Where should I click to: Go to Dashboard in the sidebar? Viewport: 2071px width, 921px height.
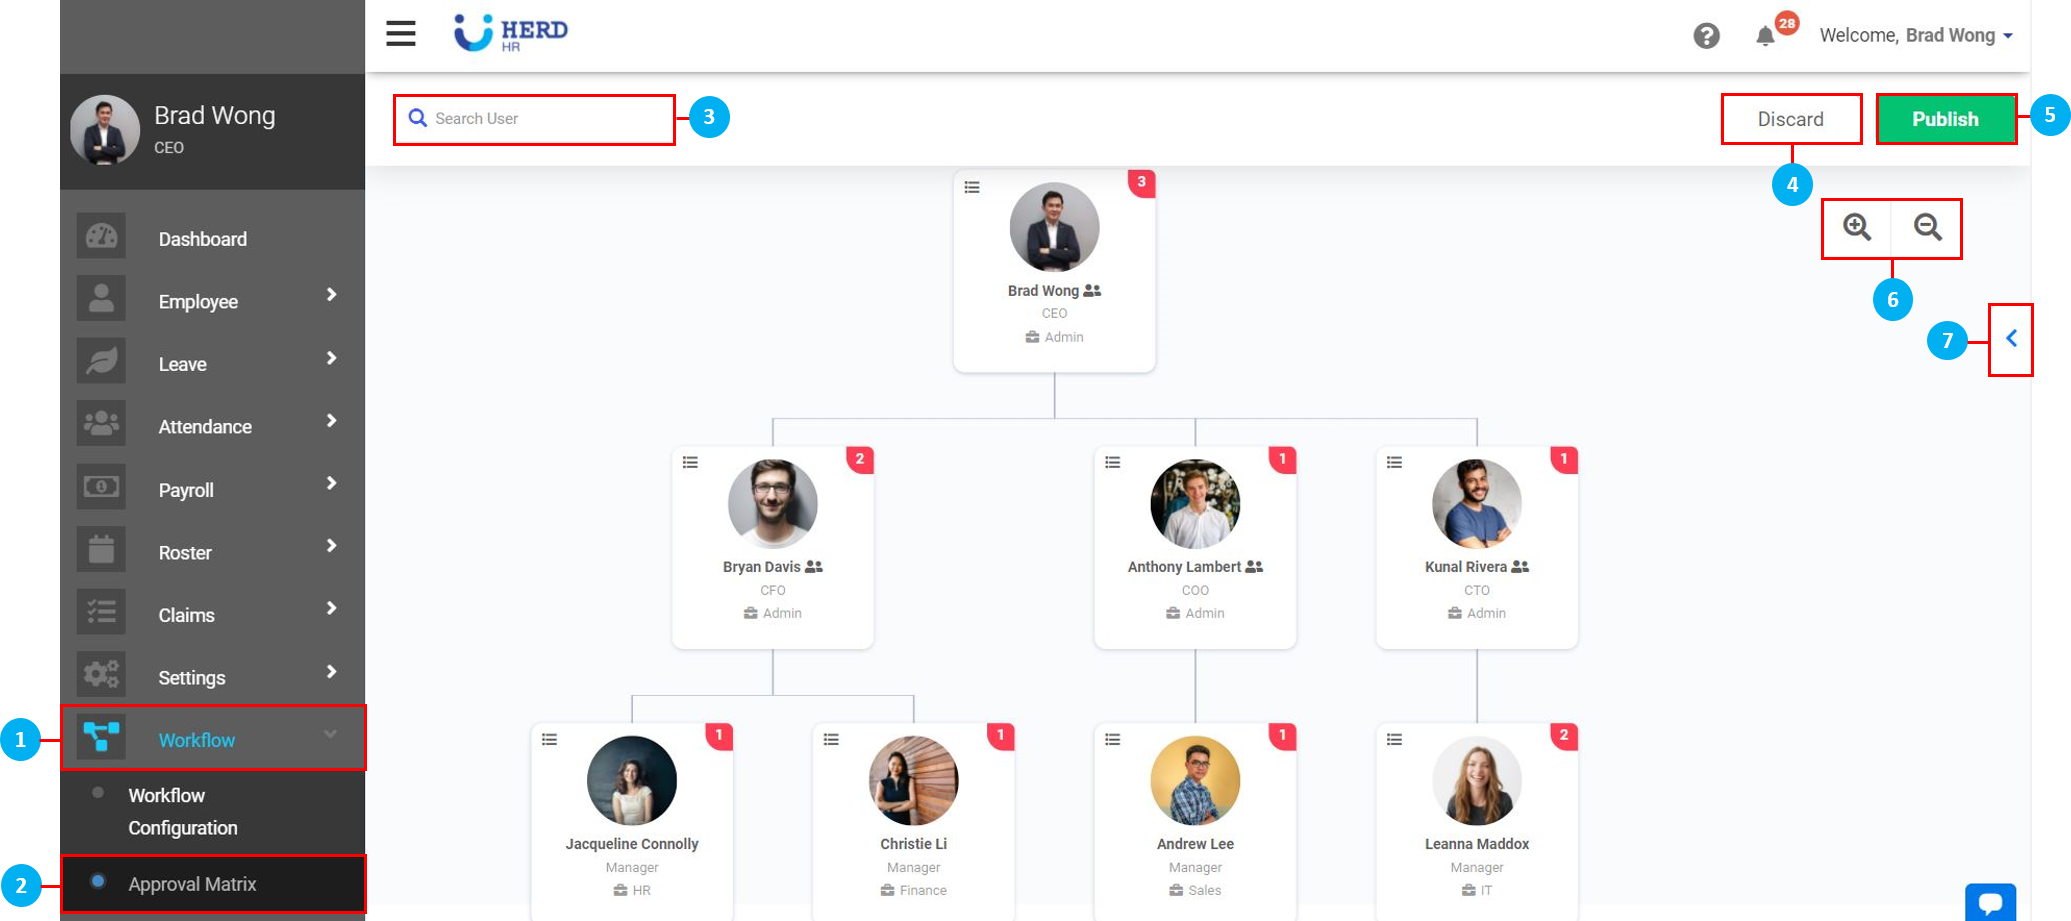(x=202, y=239)
